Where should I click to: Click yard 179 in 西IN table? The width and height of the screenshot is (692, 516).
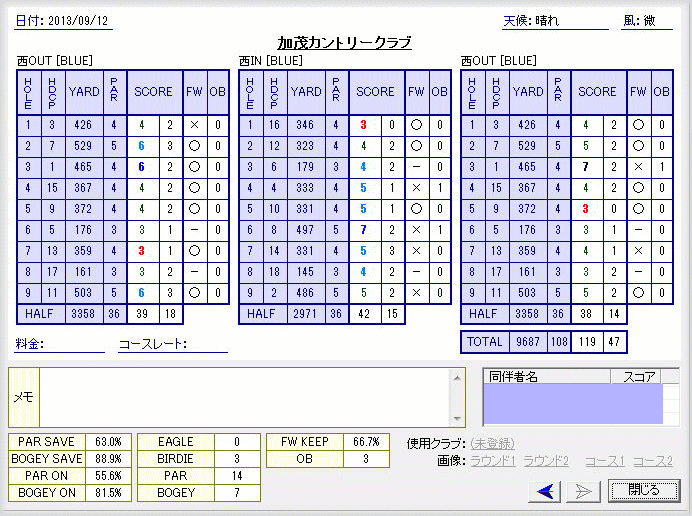click(305, 167)
